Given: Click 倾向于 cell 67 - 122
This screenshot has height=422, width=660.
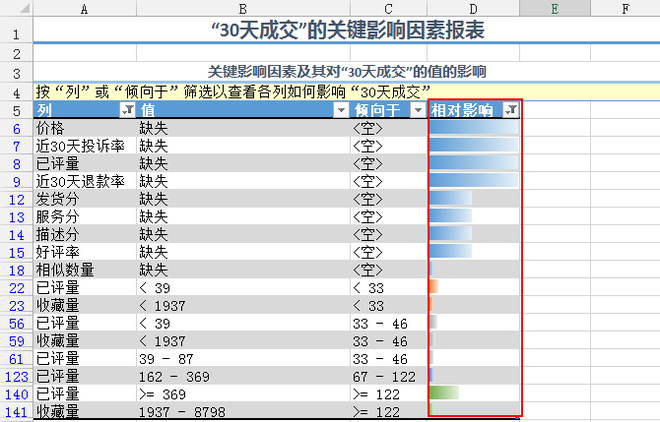Looking at the screenshot, I should (389, 376).
